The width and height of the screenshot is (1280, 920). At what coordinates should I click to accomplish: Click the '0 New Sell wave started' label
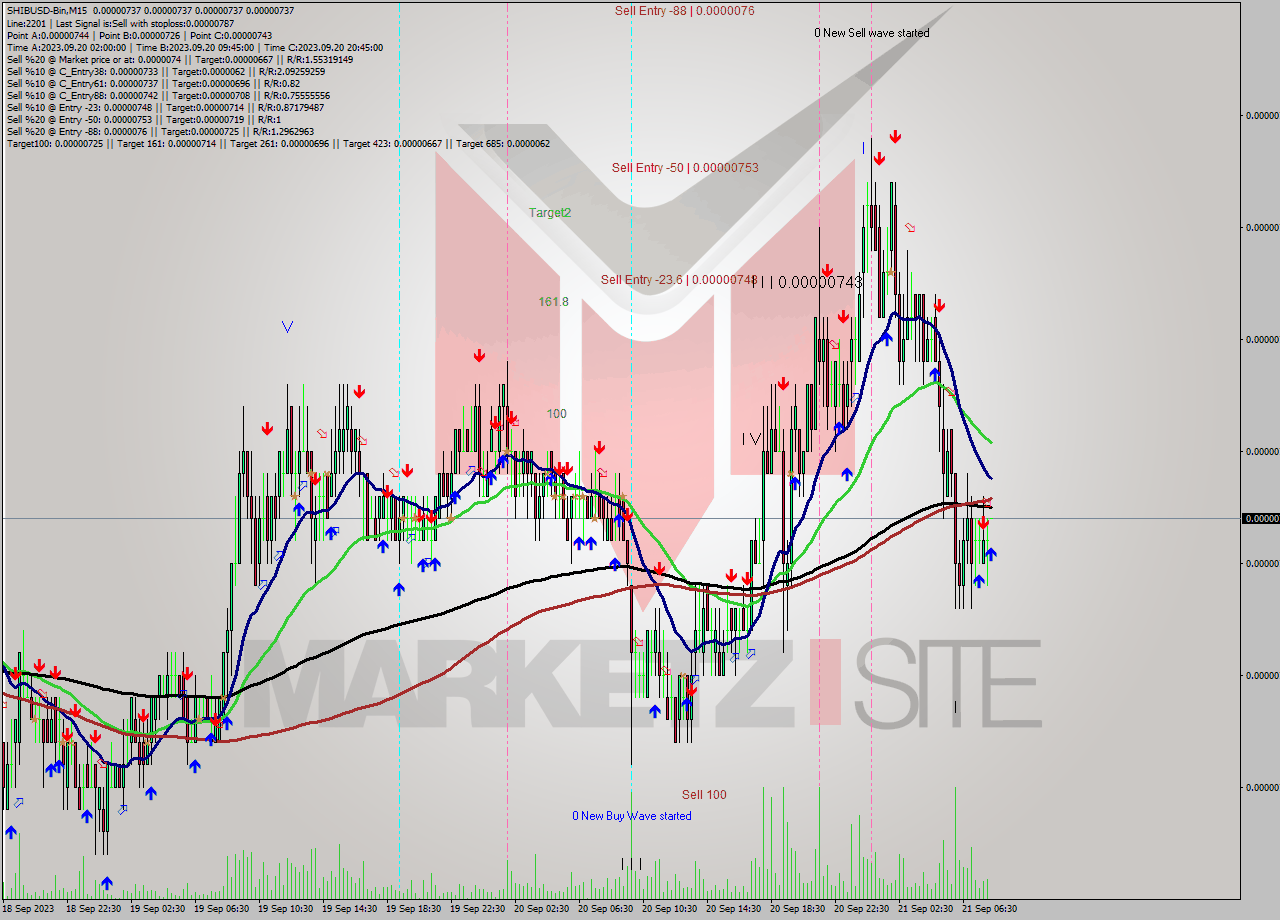click(871, 33)
